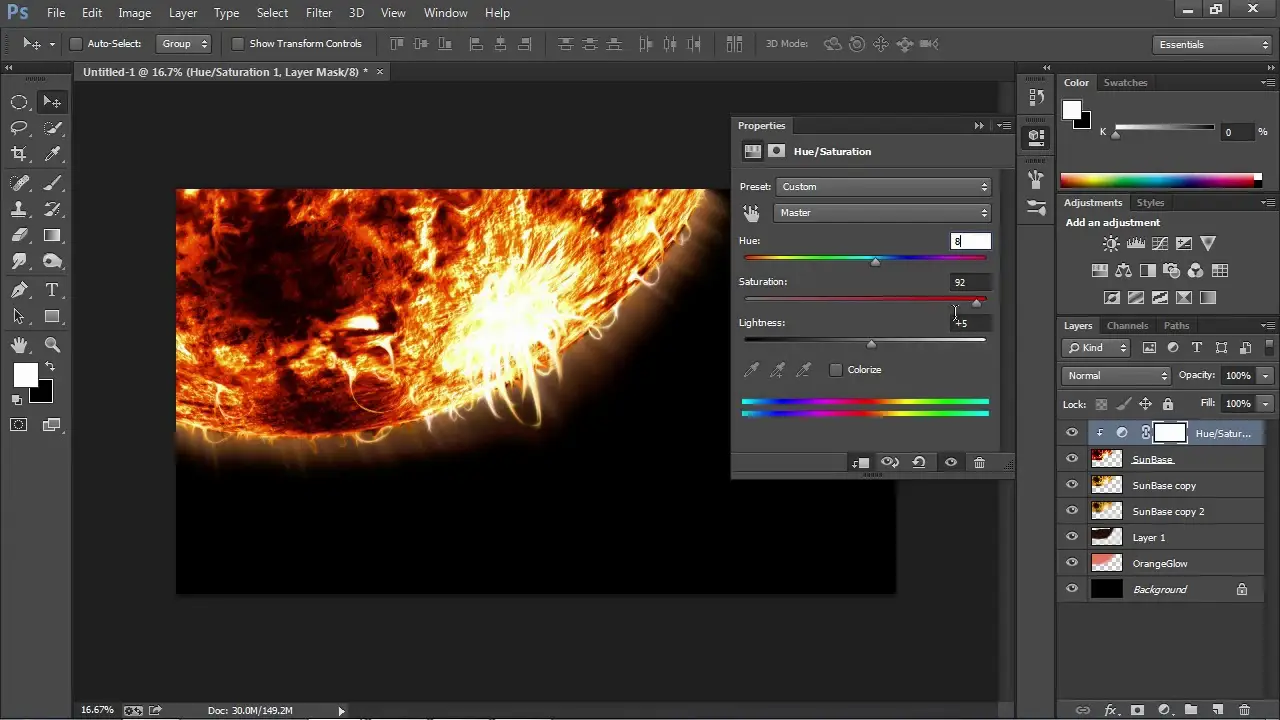Enable the Colorize checkbox
1280x720 pixels.
pos(836,370)
